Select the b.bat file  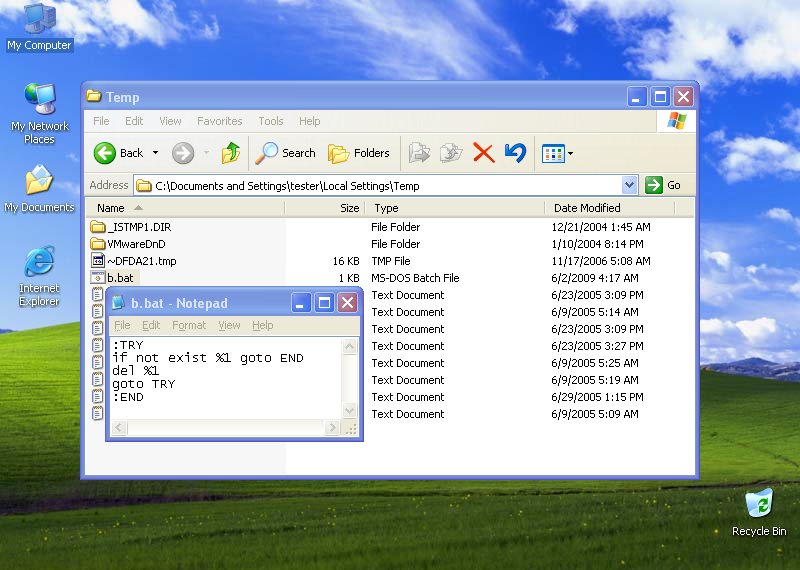pyautogui.click(x=120, y=278)
